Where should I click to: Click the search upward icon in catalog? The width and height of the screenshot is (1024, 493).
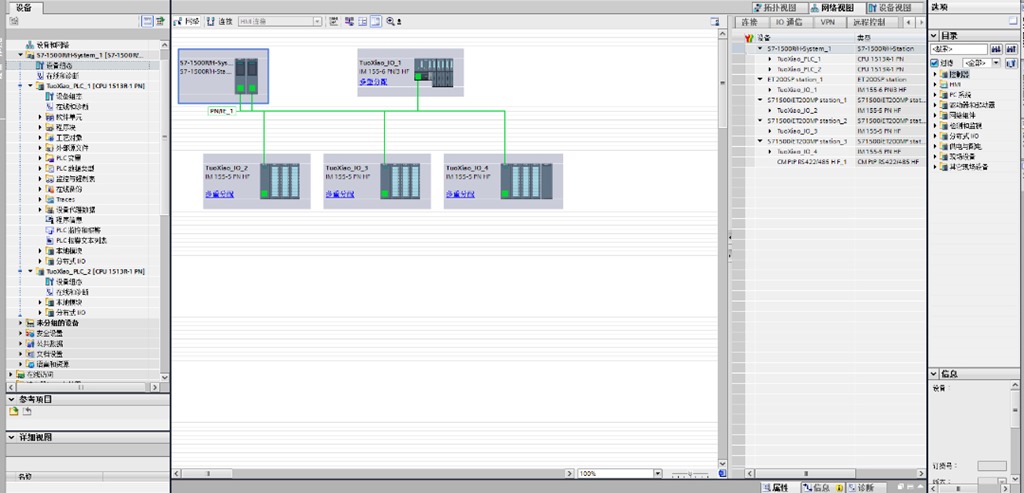tap(1011, 49)
